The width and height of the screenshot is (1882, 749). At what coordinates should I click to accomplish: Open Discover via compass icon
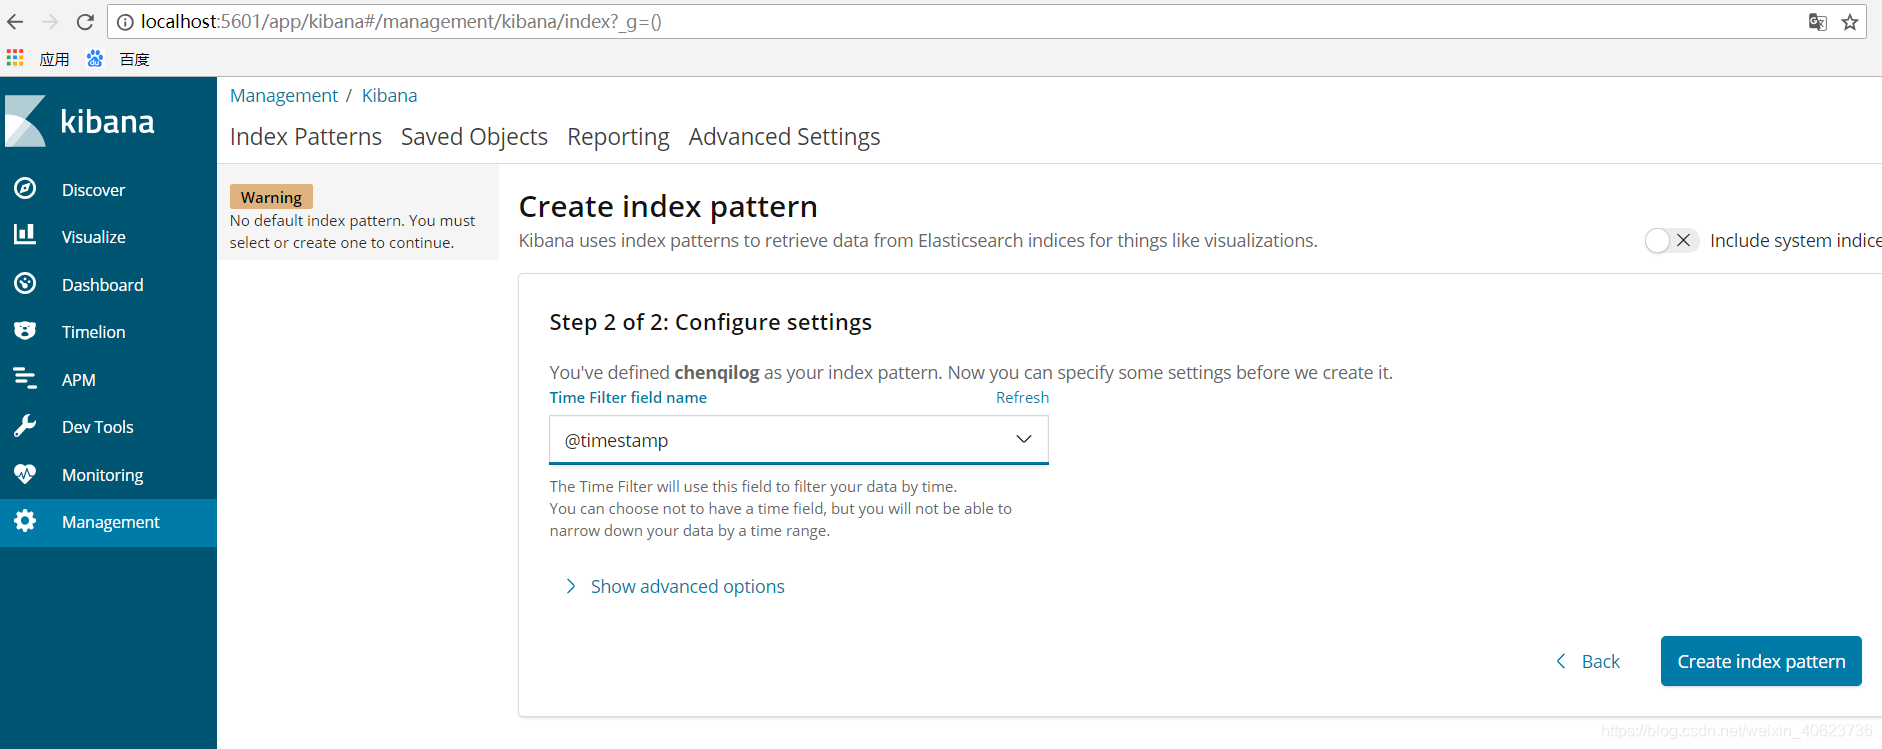click(x=25, y=188)
